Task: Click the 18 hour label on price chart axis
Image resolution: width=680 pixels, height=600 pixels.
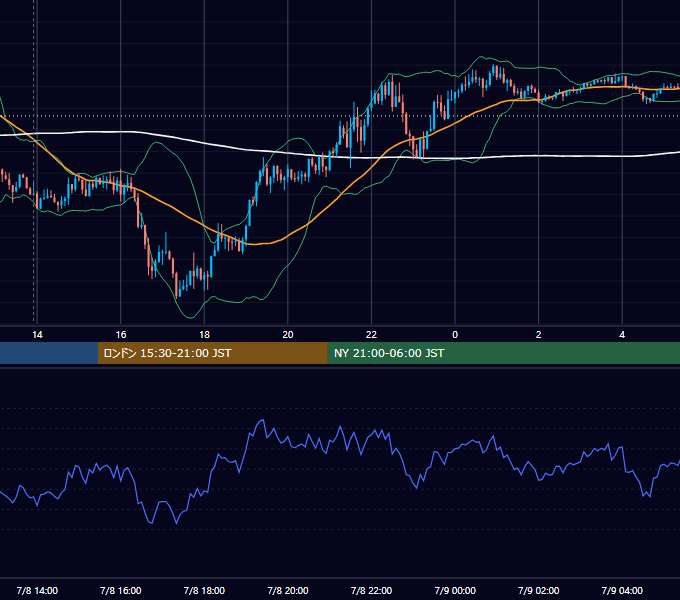Action: [204, 335]
